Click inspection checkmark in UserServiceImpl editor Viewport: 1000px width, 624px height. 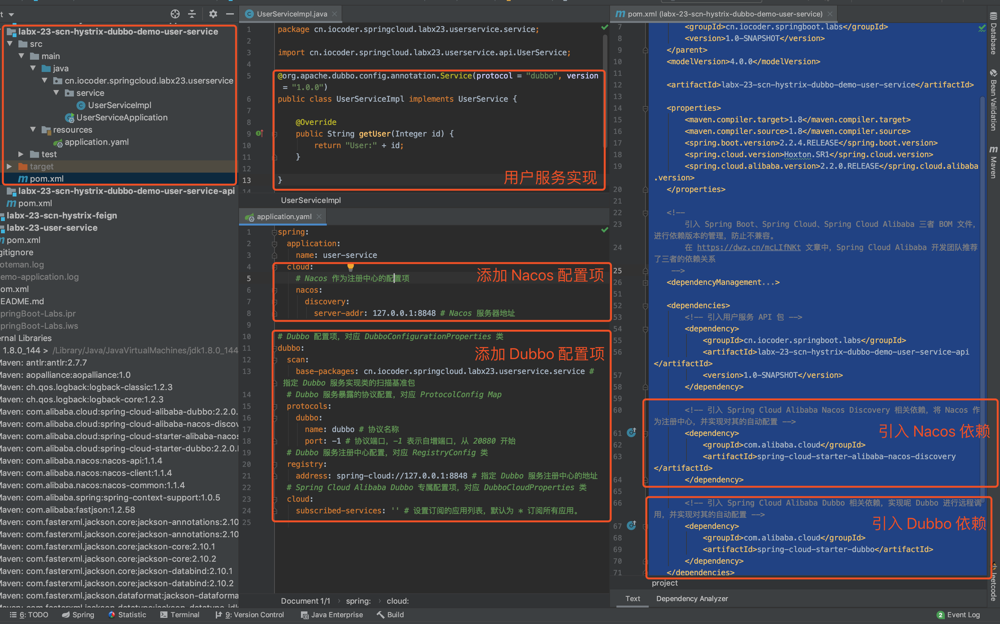point(604,27)
